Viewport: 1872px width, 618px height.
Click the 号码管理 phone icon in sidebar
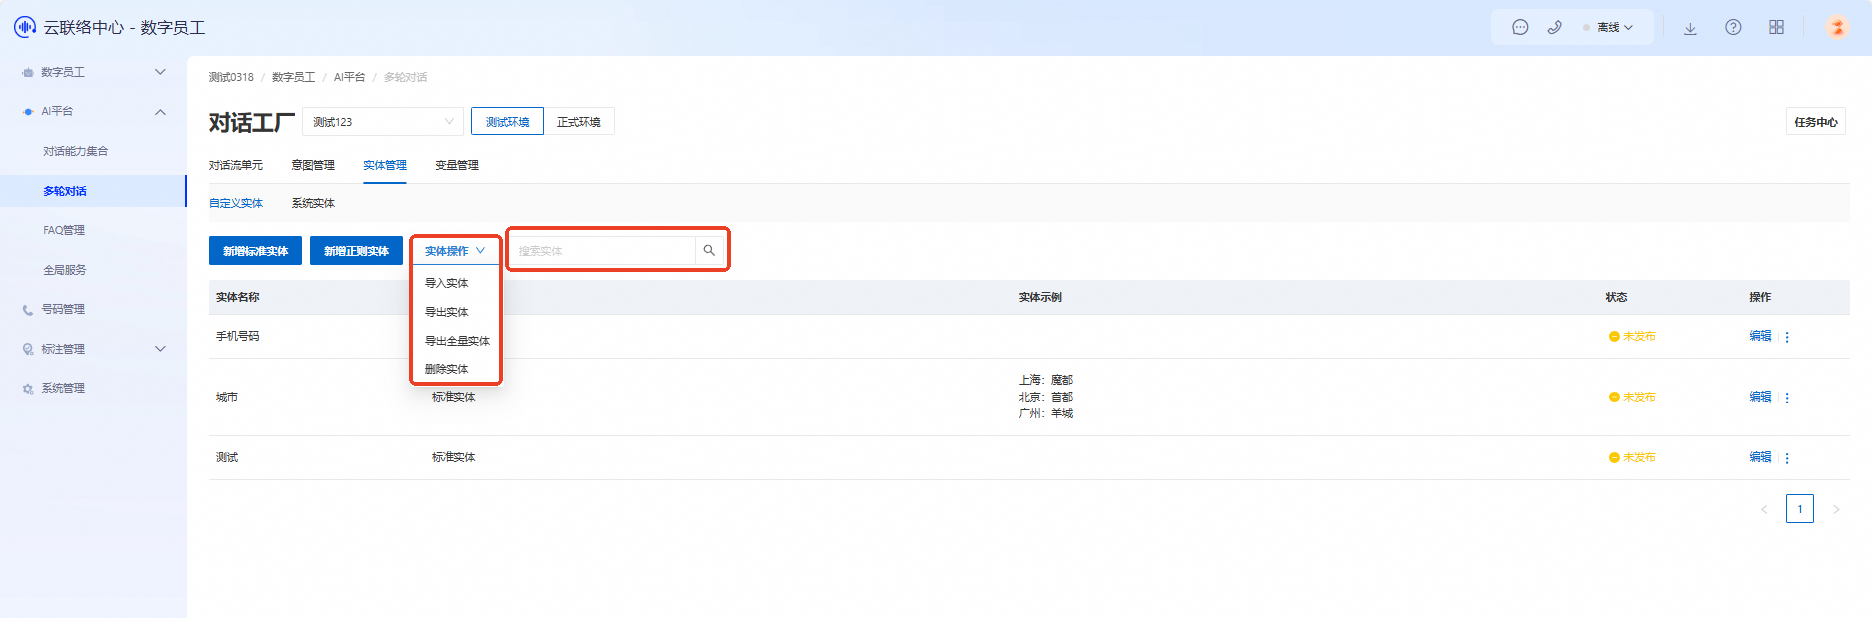point(28,310)
